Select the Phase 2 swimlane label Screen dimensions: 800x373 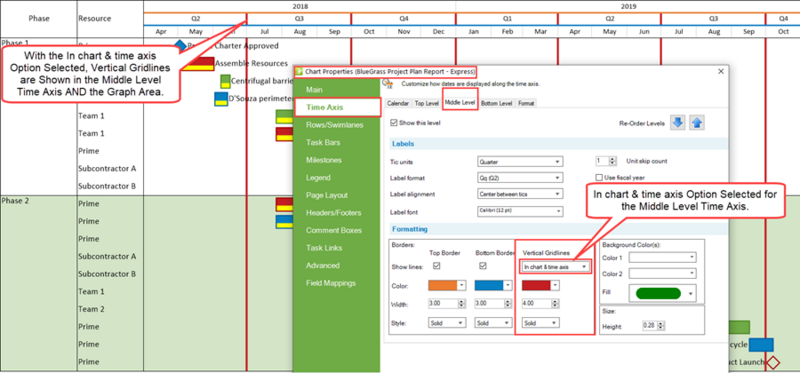pos(15,201)
